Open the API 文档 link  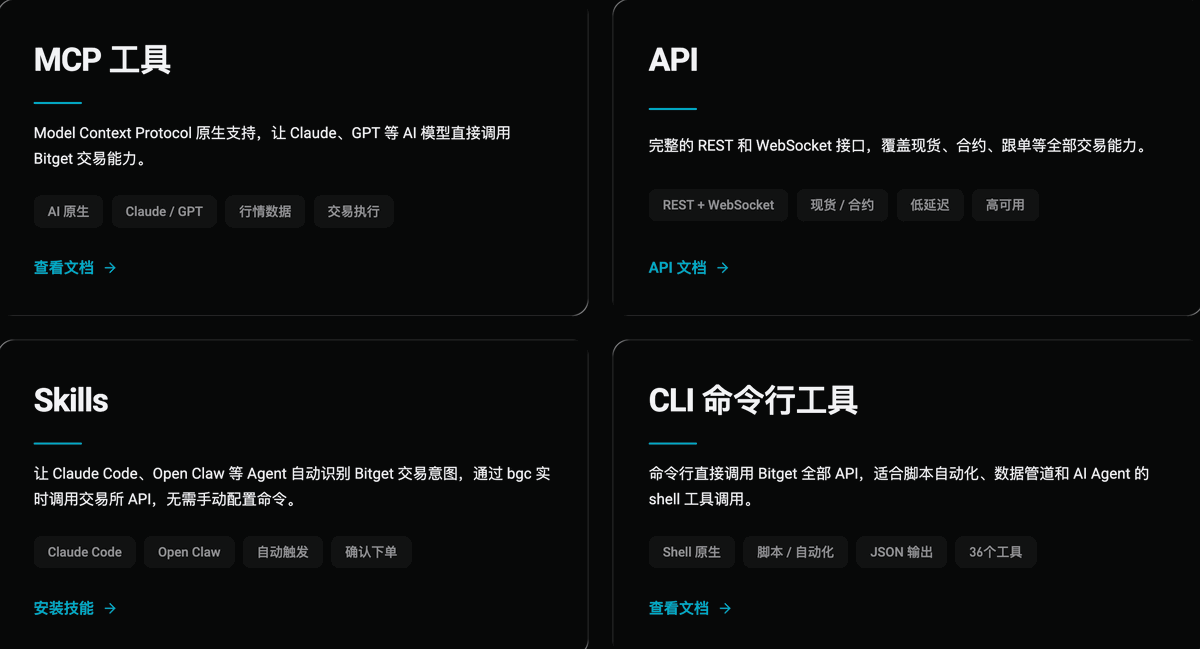point(677,268)
